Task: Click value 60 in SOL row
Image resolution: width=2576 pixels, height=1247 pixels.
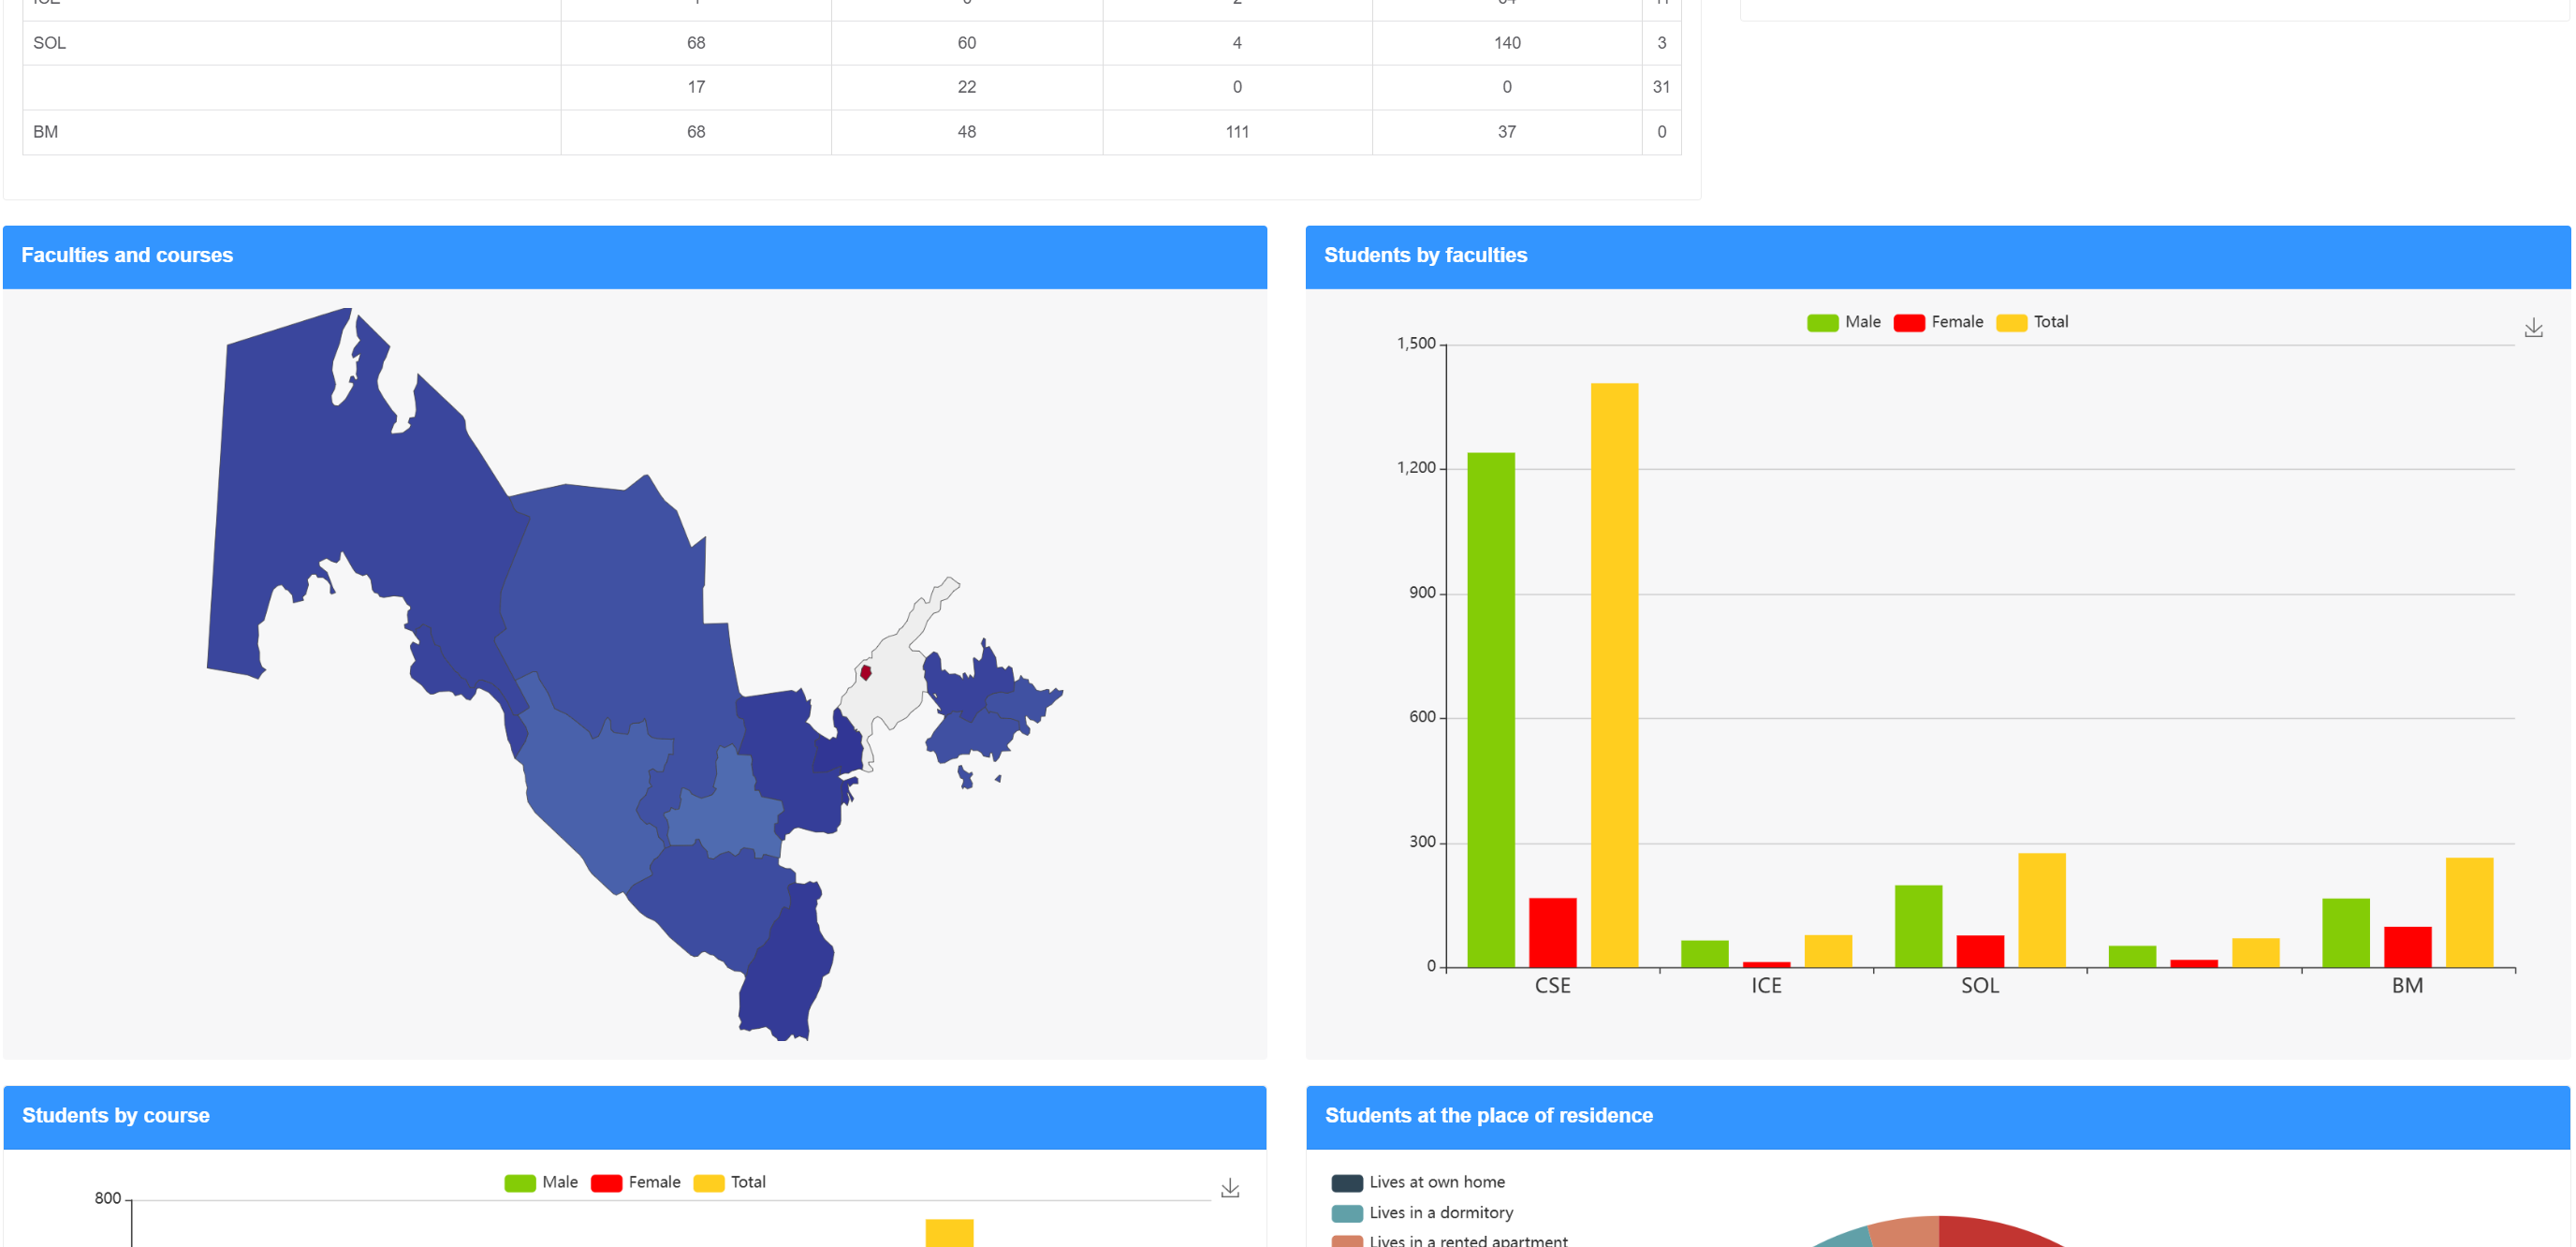Action: coord(966,43)
